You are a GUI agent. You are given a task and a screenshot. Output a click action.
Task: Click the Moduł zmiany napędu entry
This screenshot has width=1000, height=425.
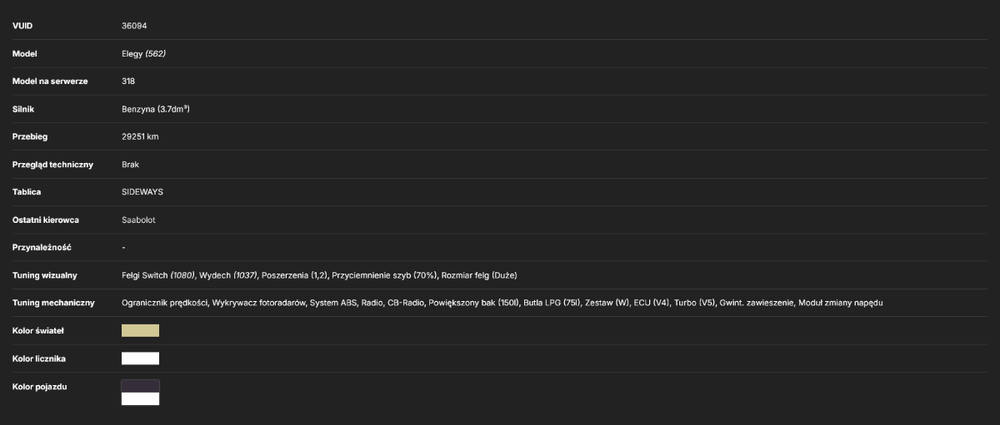click(x=841, y=303)
